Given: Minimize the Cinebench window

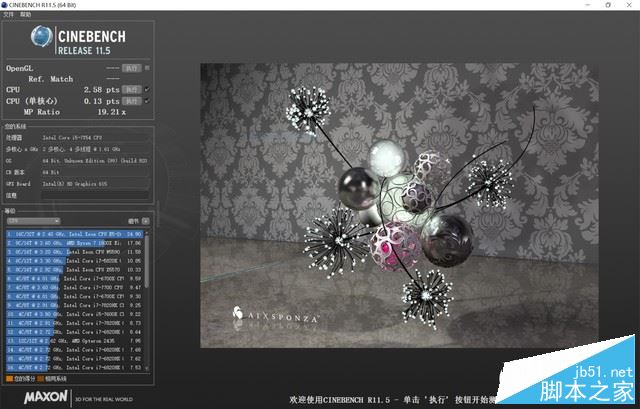Looking at the screenshot, I should [588, 5].
